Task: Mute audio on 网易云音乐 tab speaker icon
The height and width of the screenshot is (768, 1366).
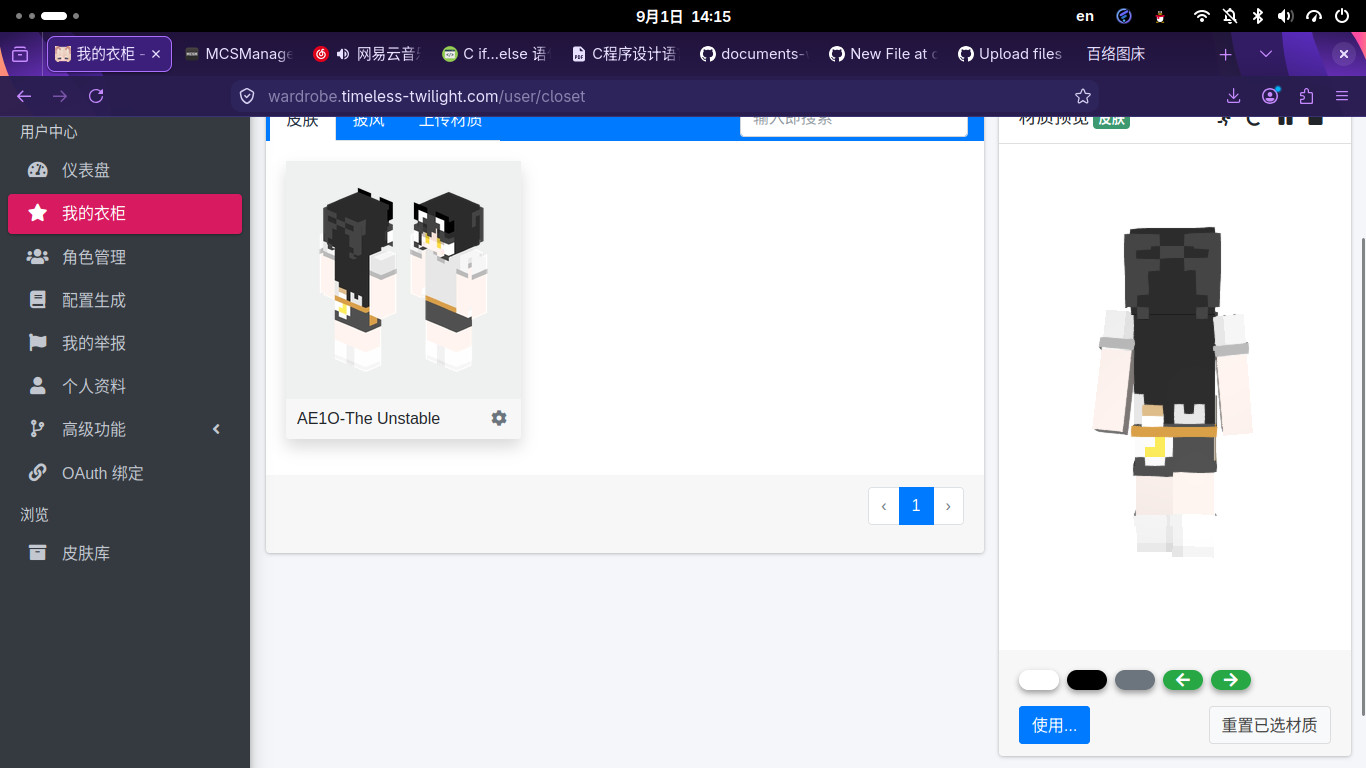Action: (343, 54)
